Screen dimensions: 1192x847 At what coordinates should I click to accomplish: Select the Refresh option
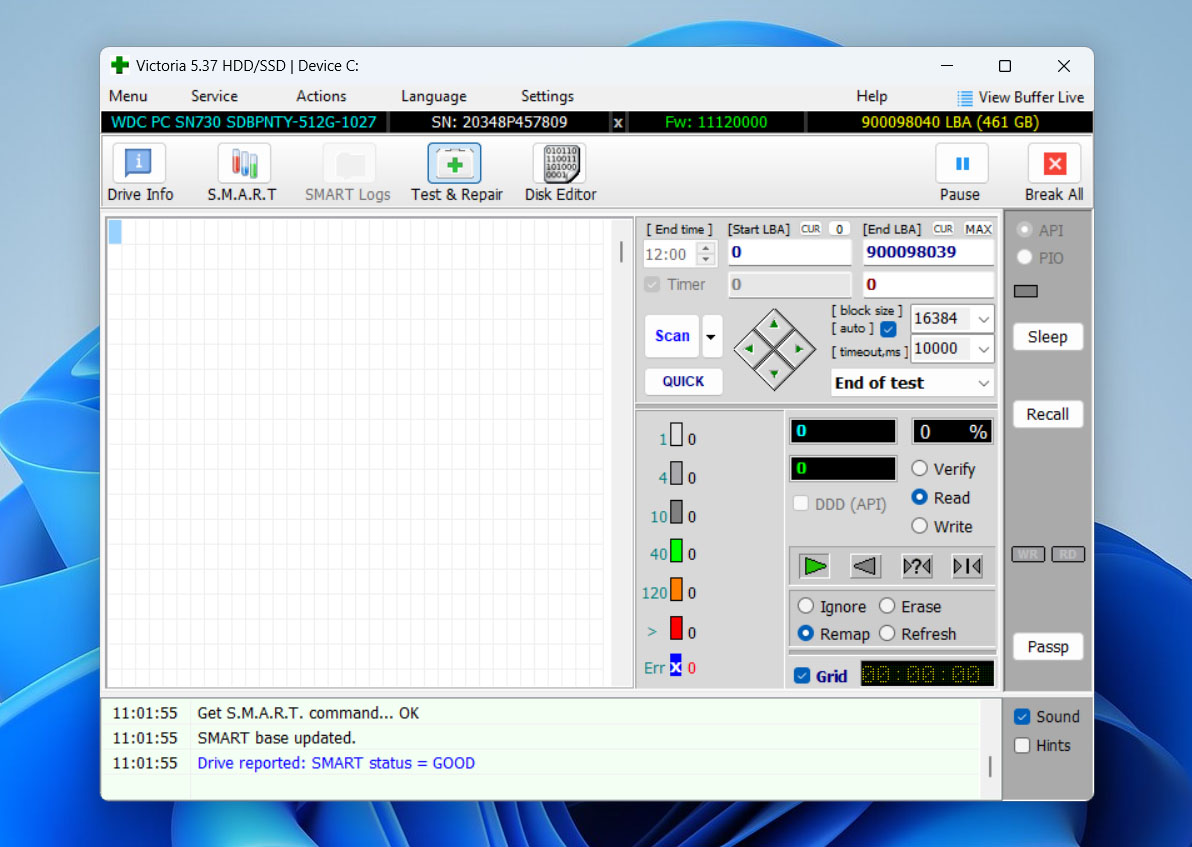click(887, 633)
